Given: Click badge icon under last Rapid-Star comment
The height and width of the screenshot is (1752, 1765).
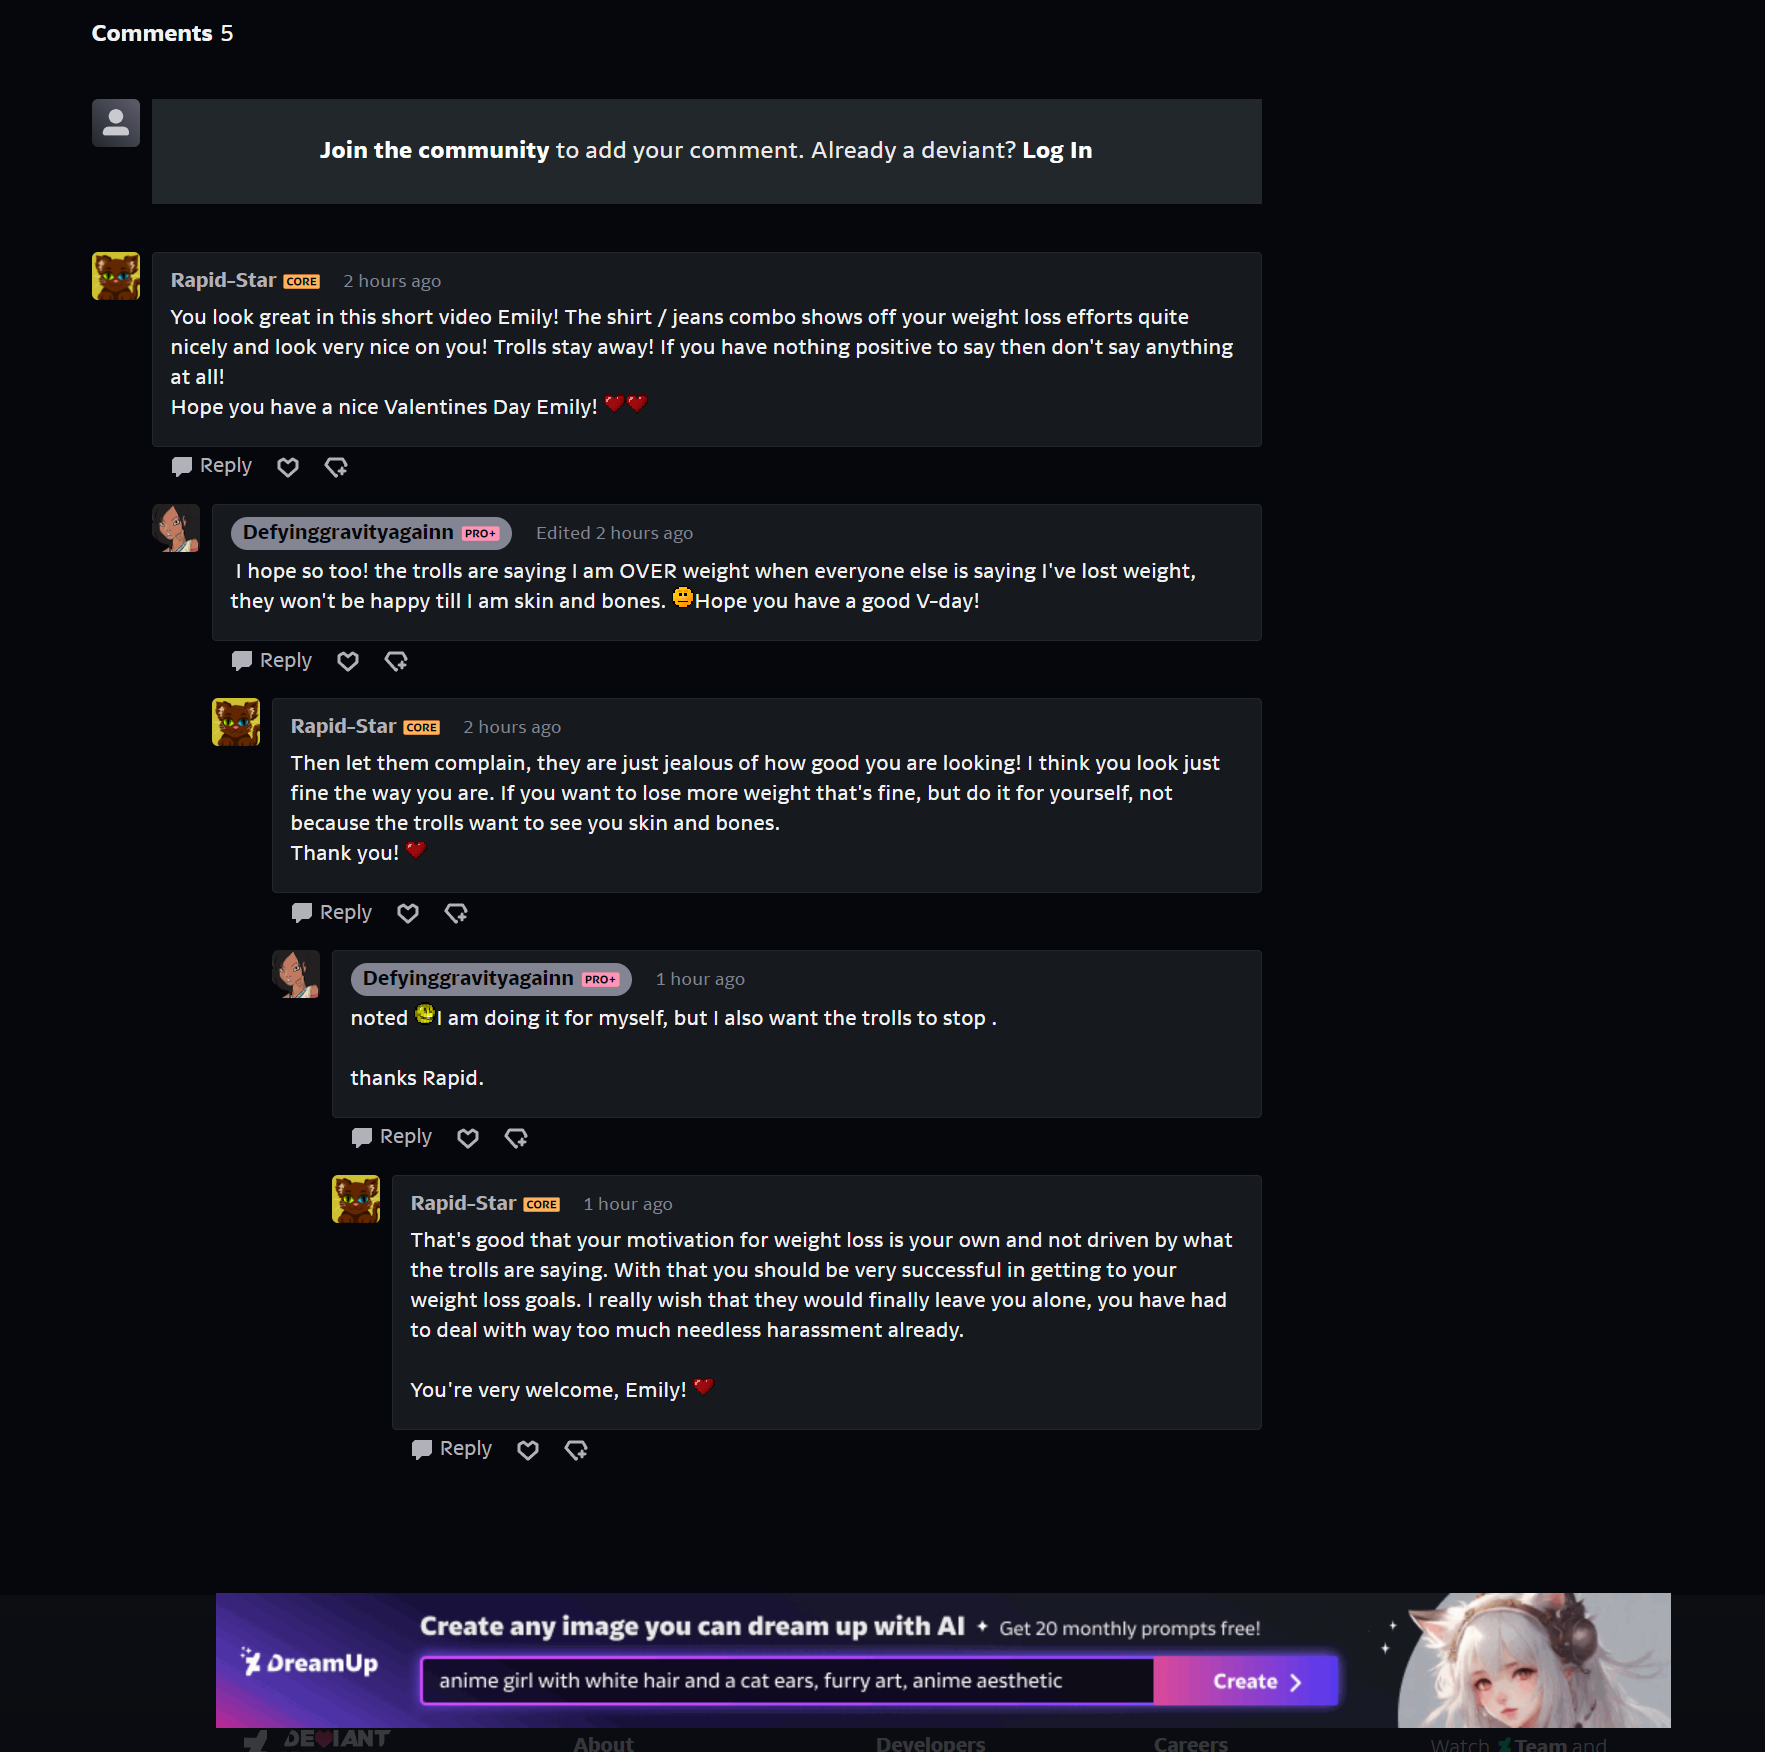Looking at the screenshot, I should tap(576, 1450).
